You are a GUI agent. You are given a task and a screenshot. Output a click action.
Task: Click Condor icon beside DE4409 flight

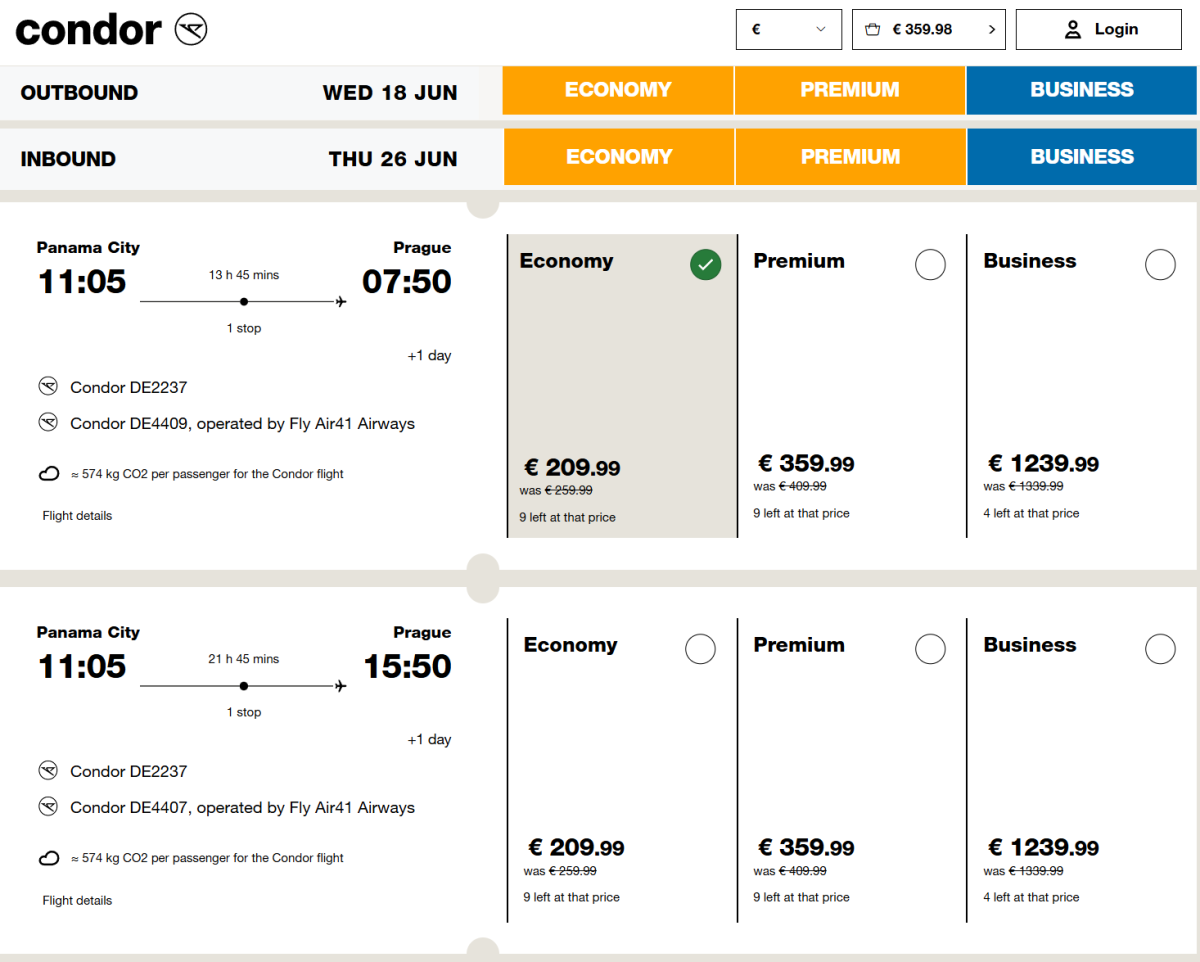click(48, 423)
